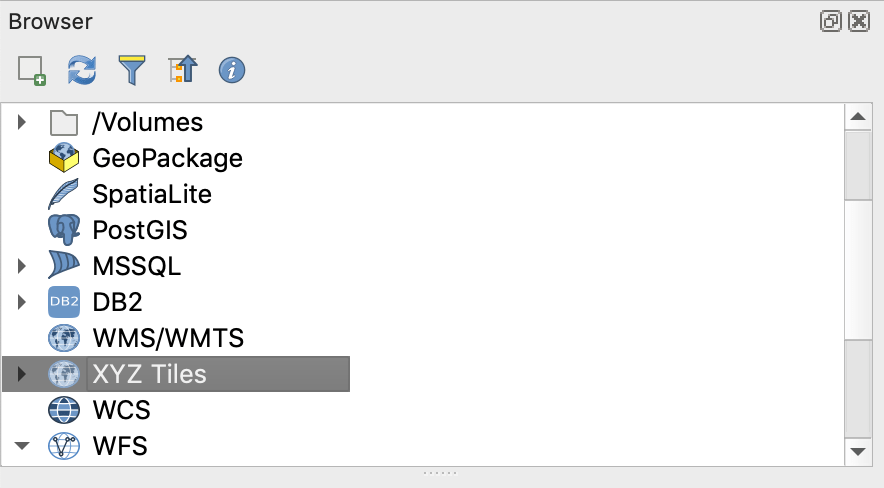884x488 pixels.
Task: Expand the /Volumes folder
Action: pyautogui.click(x=22, y=123)
